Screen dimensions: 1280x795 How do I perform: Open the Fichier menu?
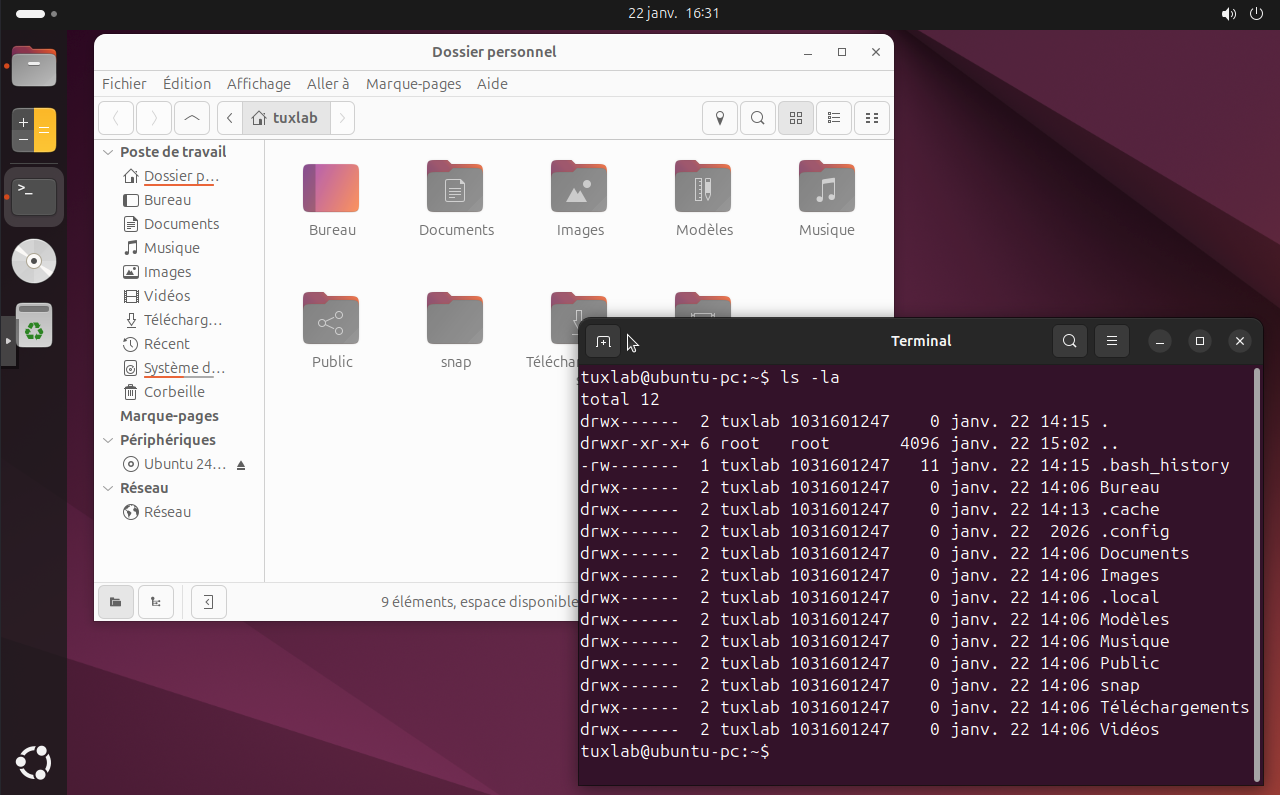pos(124,84)
